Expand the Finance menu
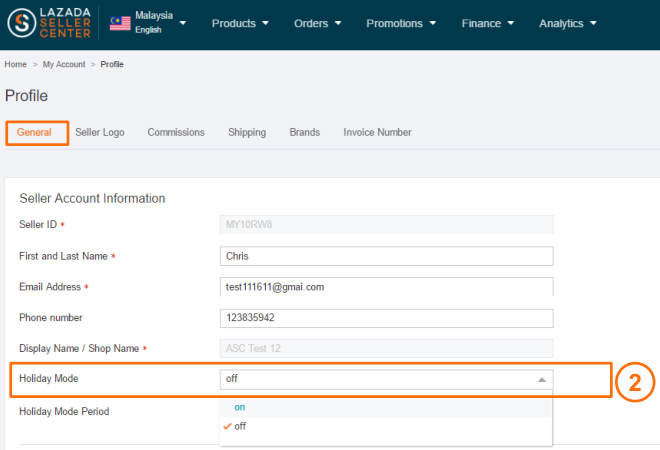The height and width of the screenshot is (450, 660). [x=487, y=23]
